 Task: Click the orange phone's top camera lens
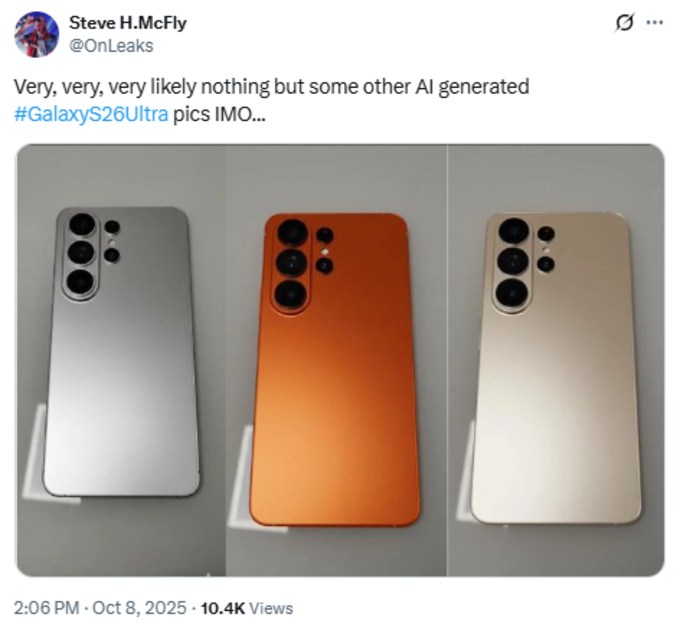pos(292,232)
